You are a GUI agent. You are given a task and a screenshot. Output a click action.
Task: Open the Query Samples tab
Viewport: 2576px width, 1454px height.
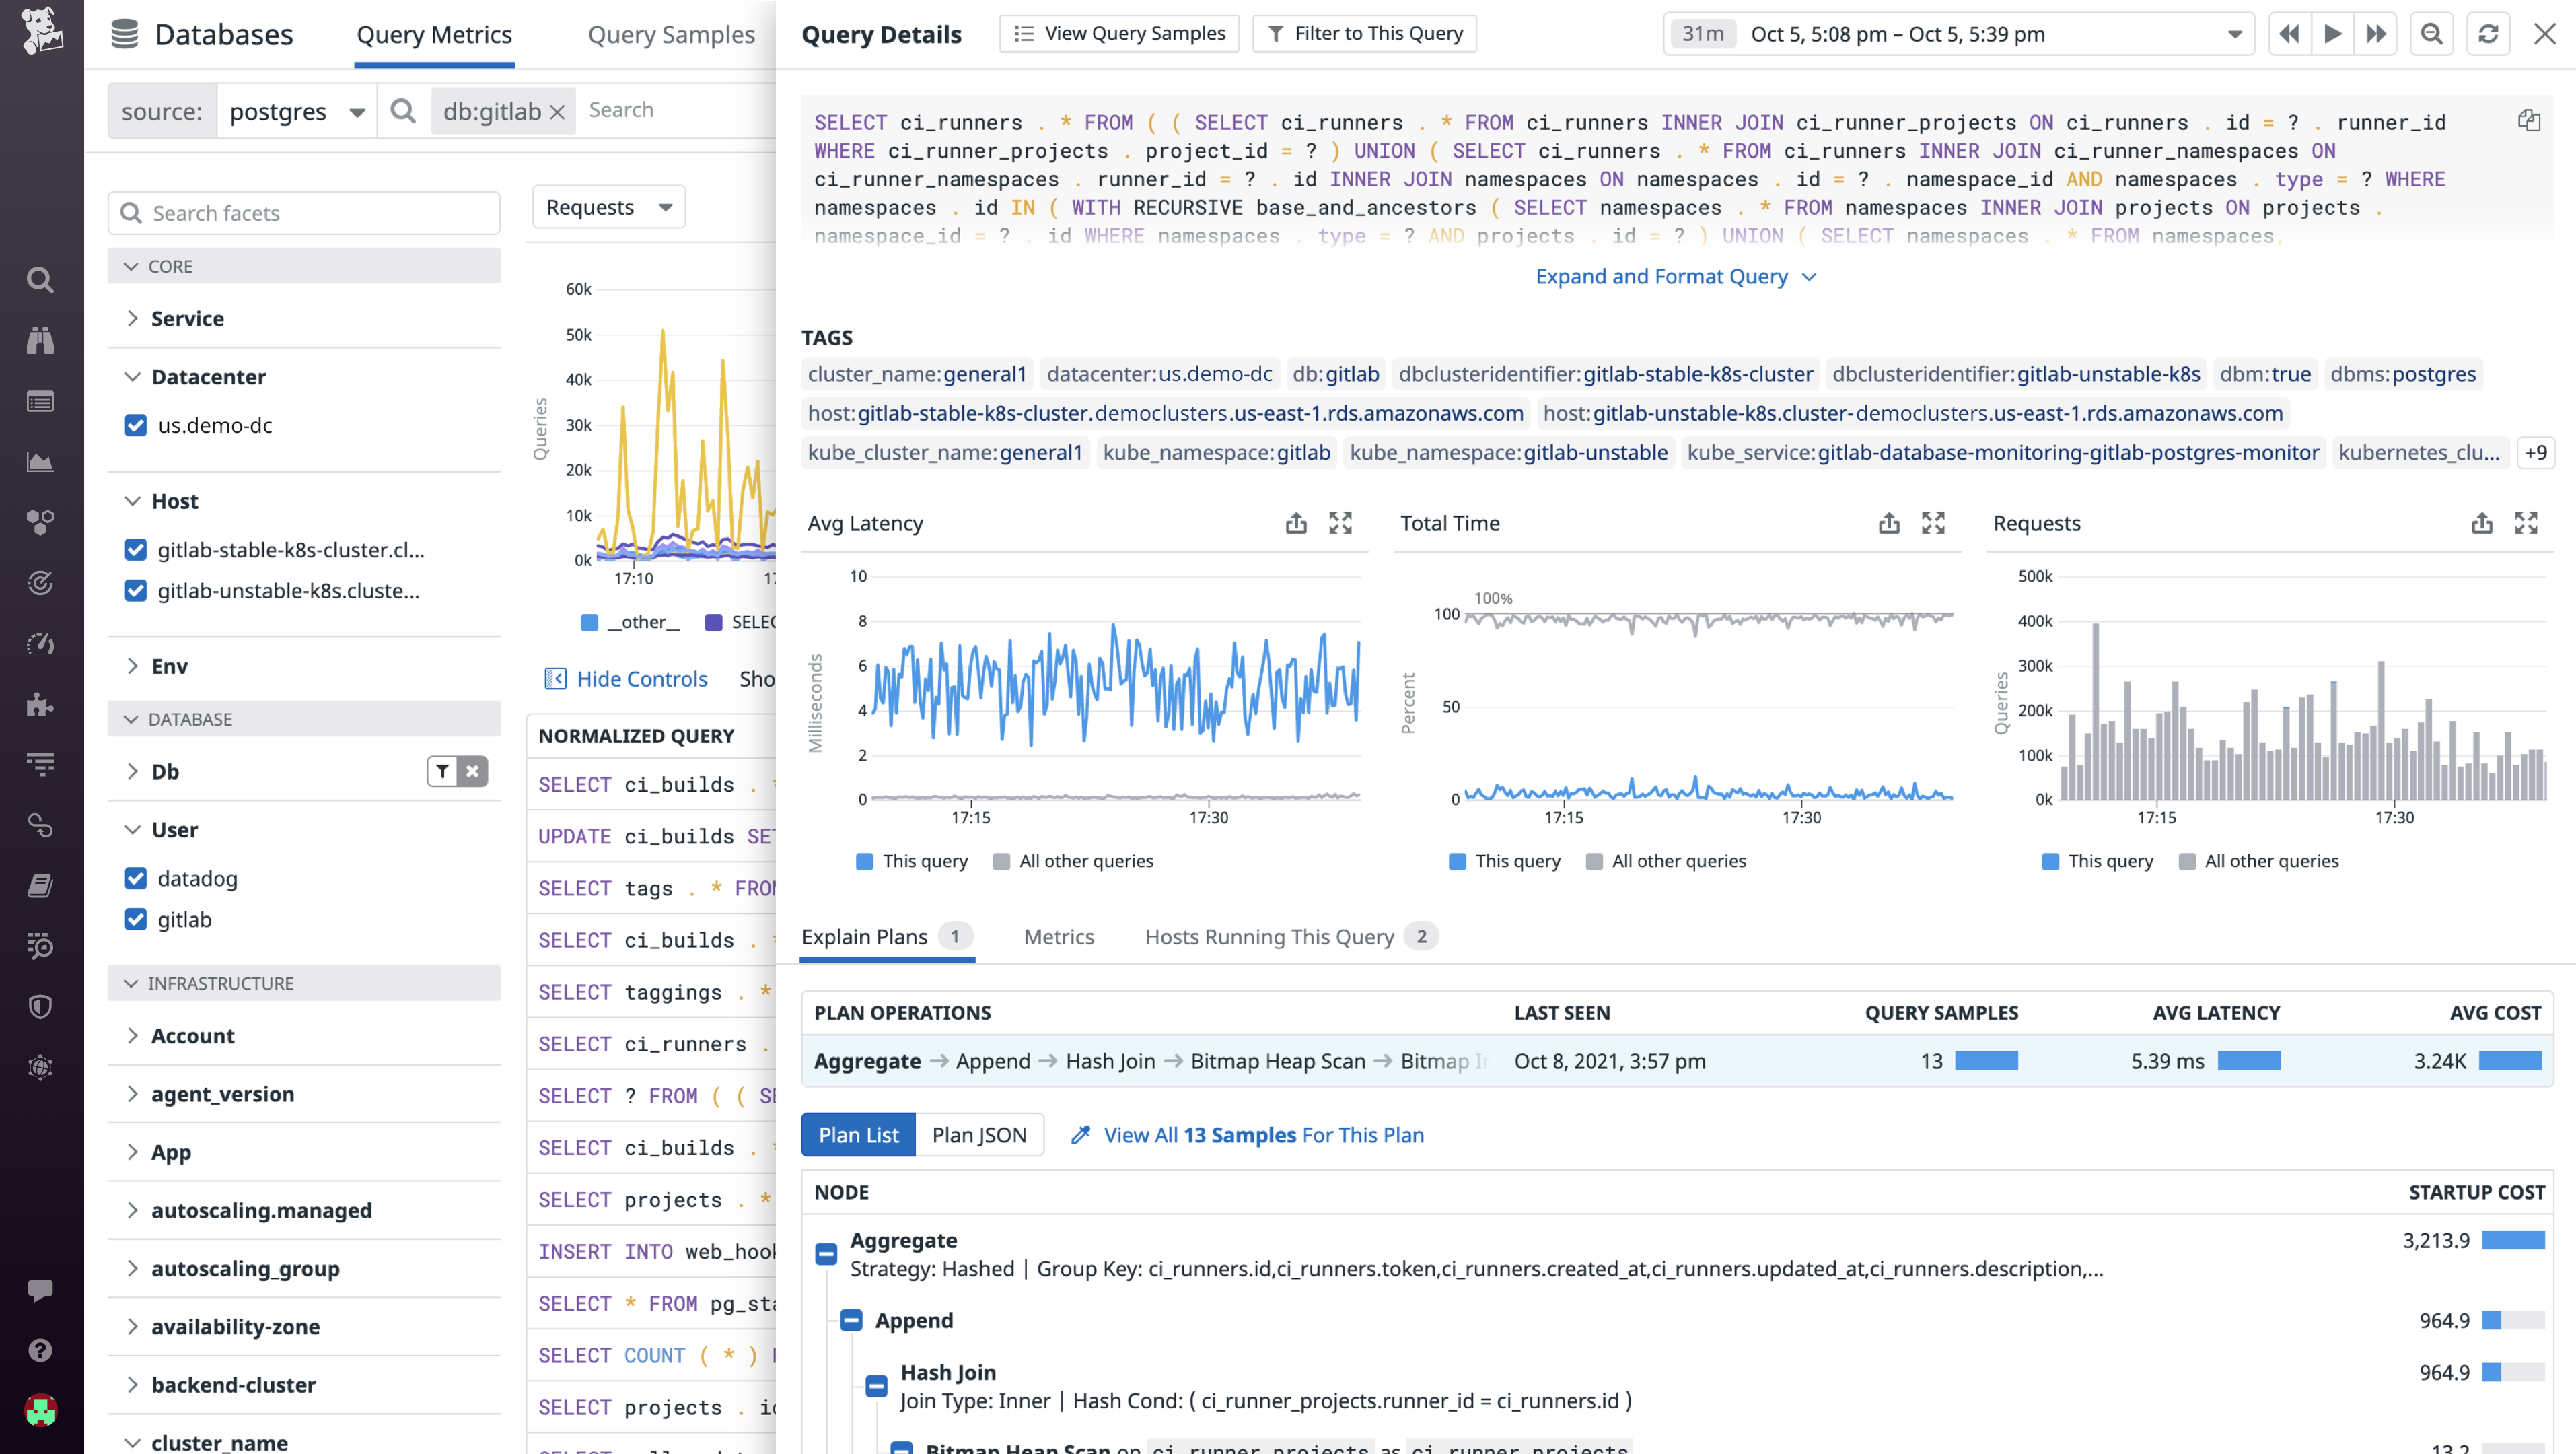671,34
